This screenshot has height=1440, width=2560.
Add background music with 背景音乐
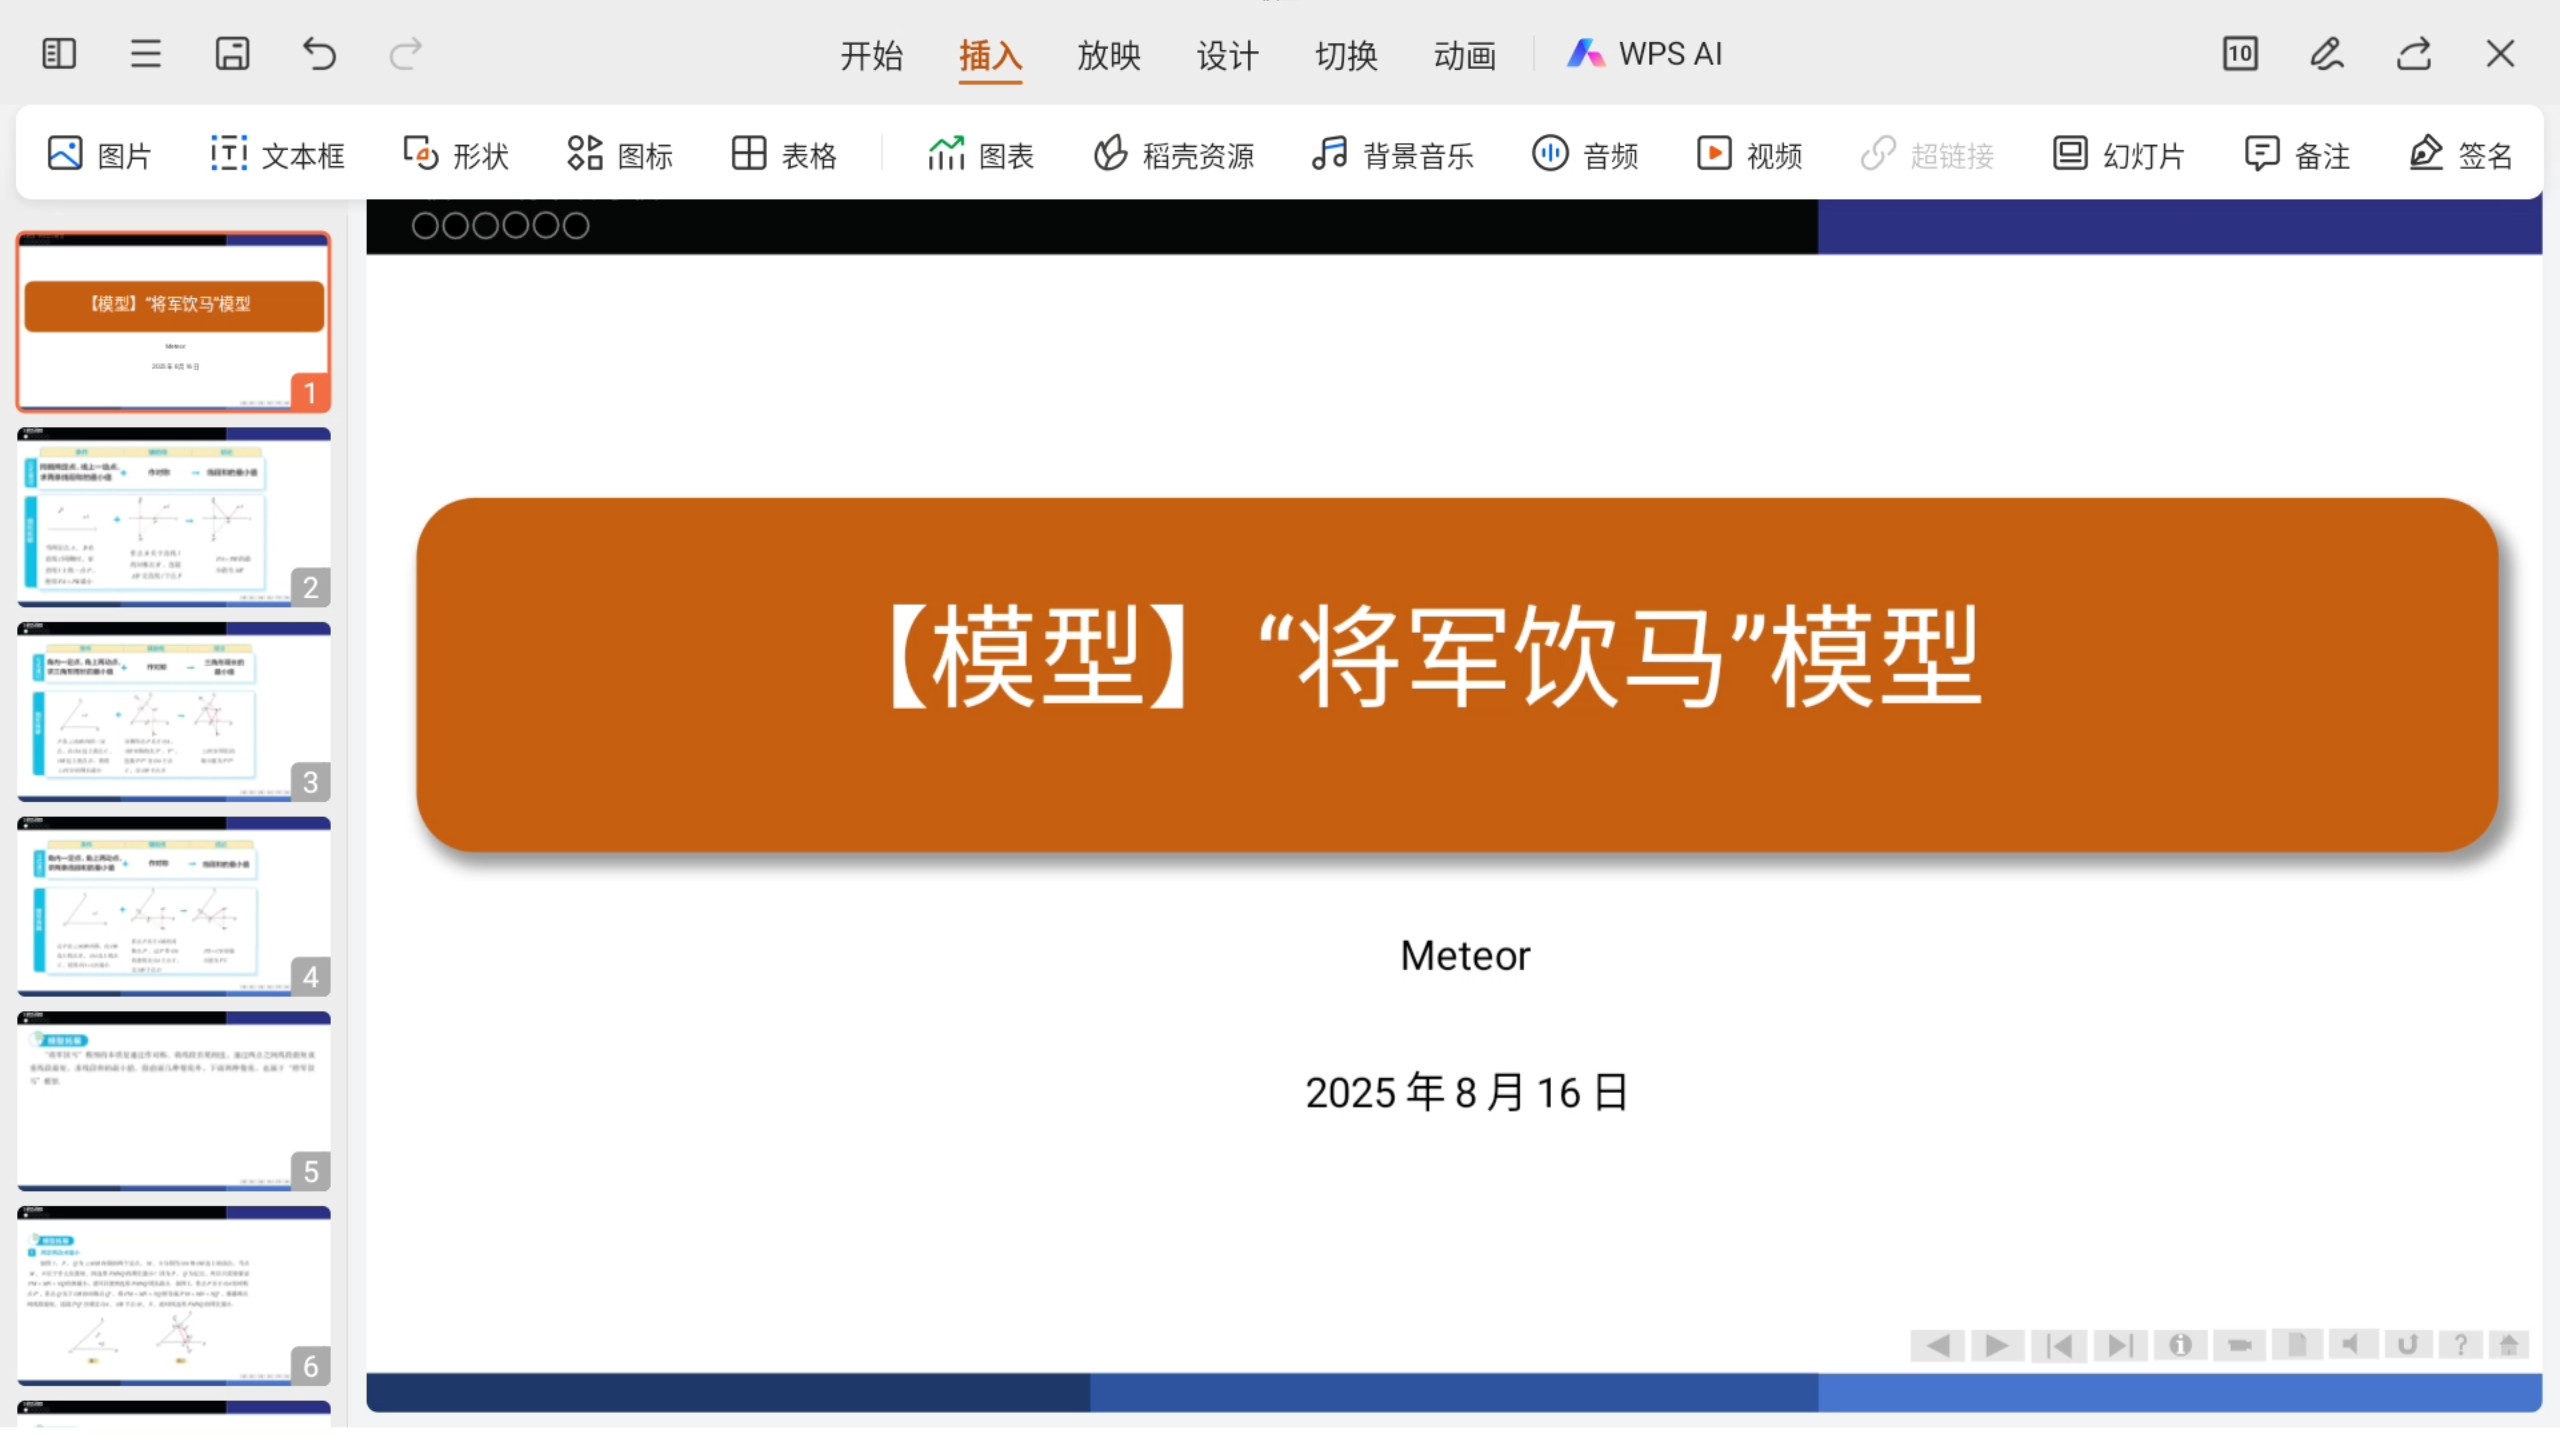coord(1392,155)
